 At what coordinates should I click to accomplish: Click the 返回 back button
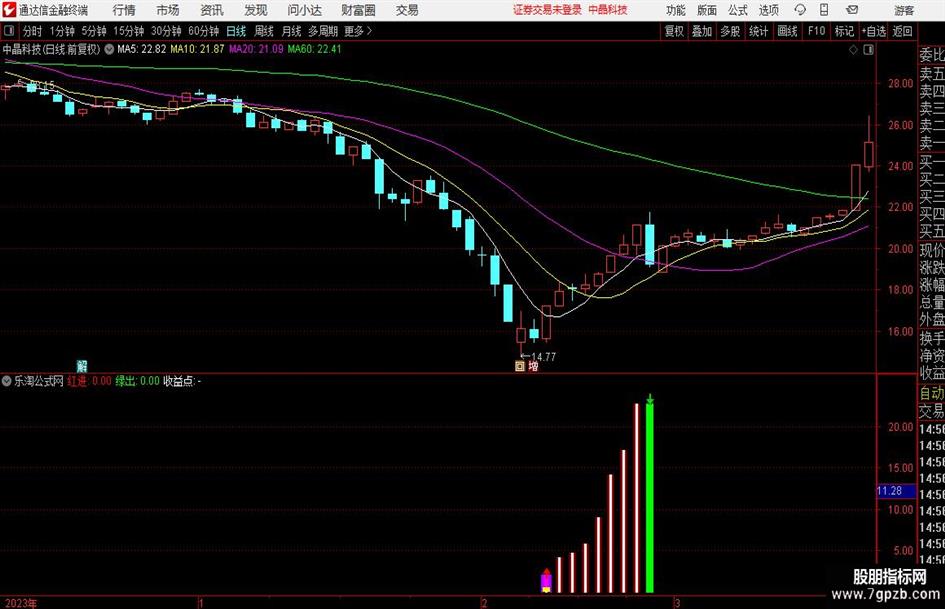click(x=902, y=31)
